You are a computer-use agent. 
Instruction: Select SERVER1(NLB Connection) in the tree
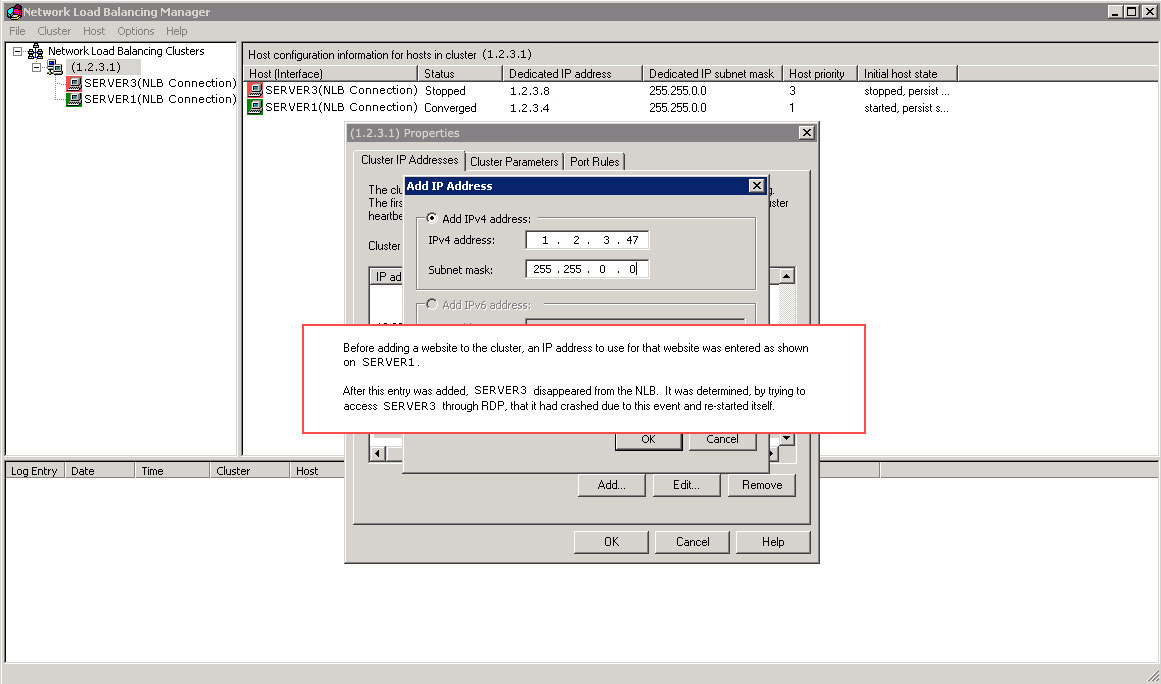pyautogui.click(x=160, y=99)
